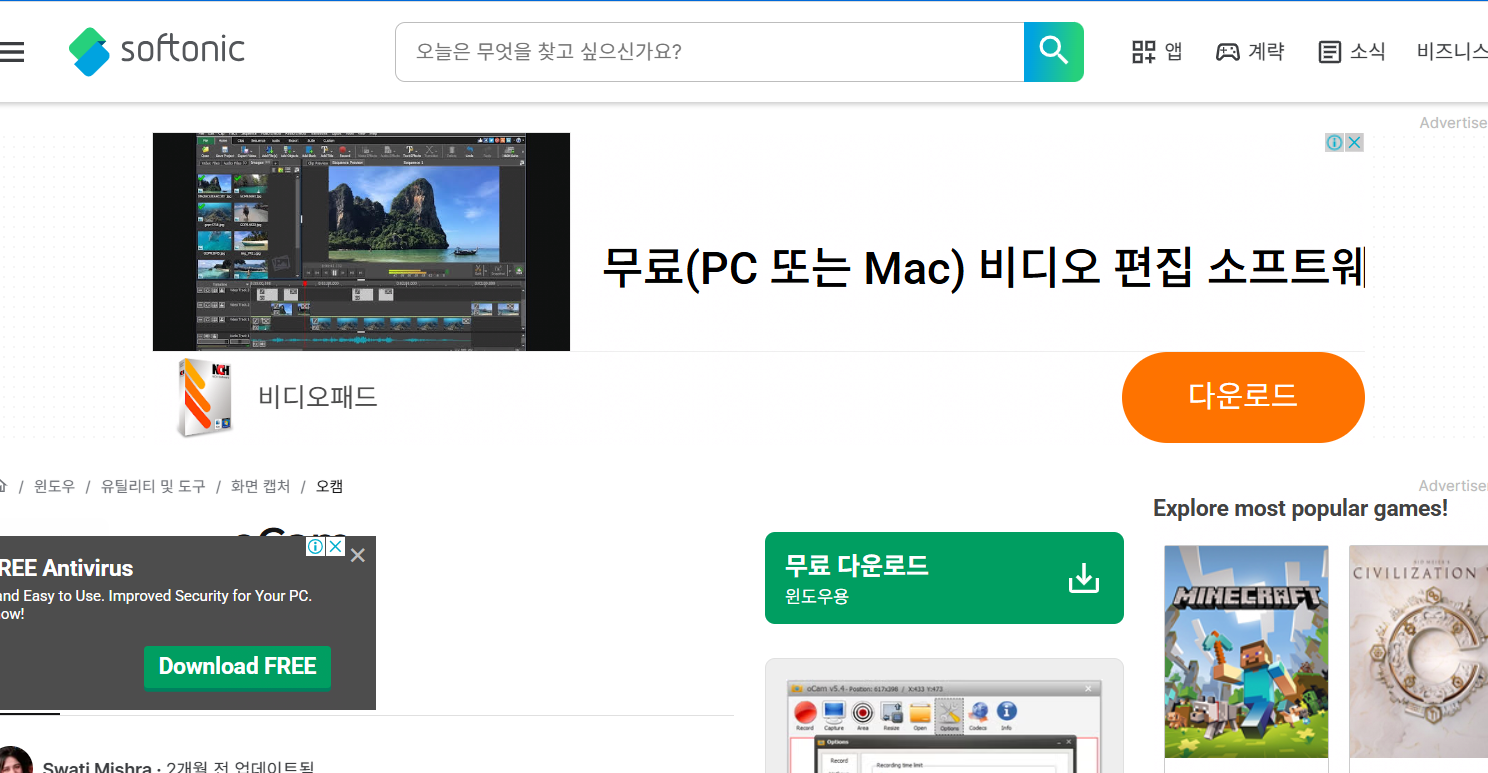Image resolution: width=1488 pixels, height=773 pixels.
Task: Select 비즈니스 in the top navigation
Action: click(x=1452, y=51)
